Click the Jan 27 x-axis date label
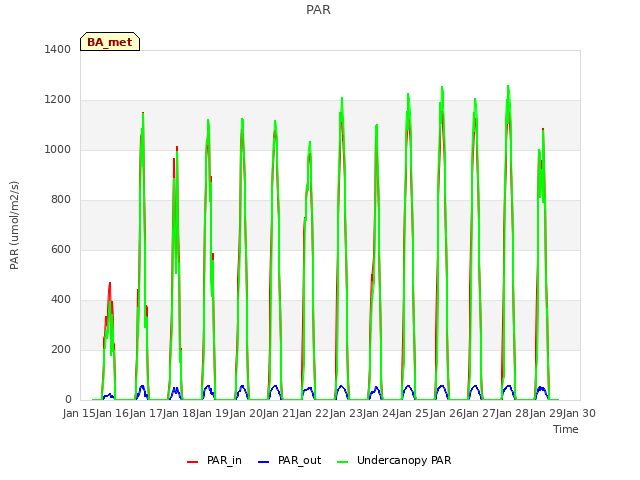This screenshot has width=640, height=480. coord(479,413)
